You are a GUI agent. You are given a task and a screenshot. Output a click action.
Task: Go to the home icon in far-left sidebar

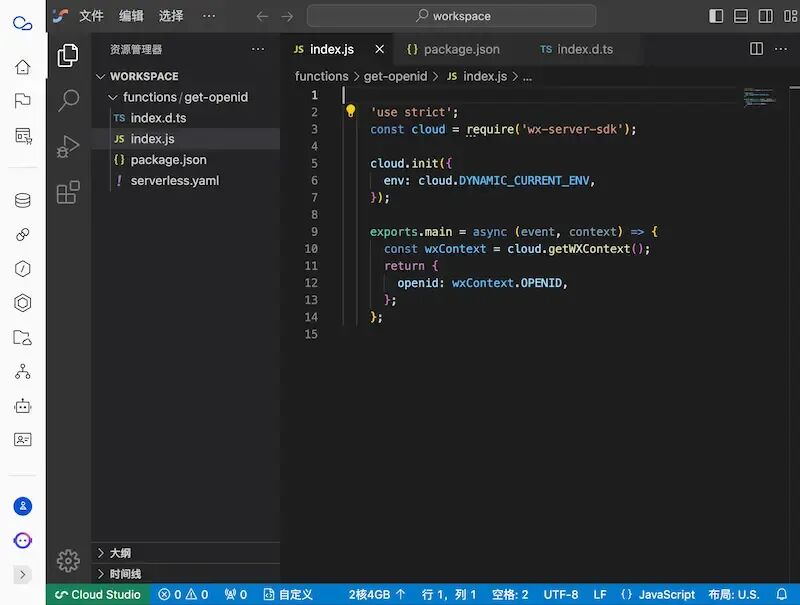pos(22,67)
